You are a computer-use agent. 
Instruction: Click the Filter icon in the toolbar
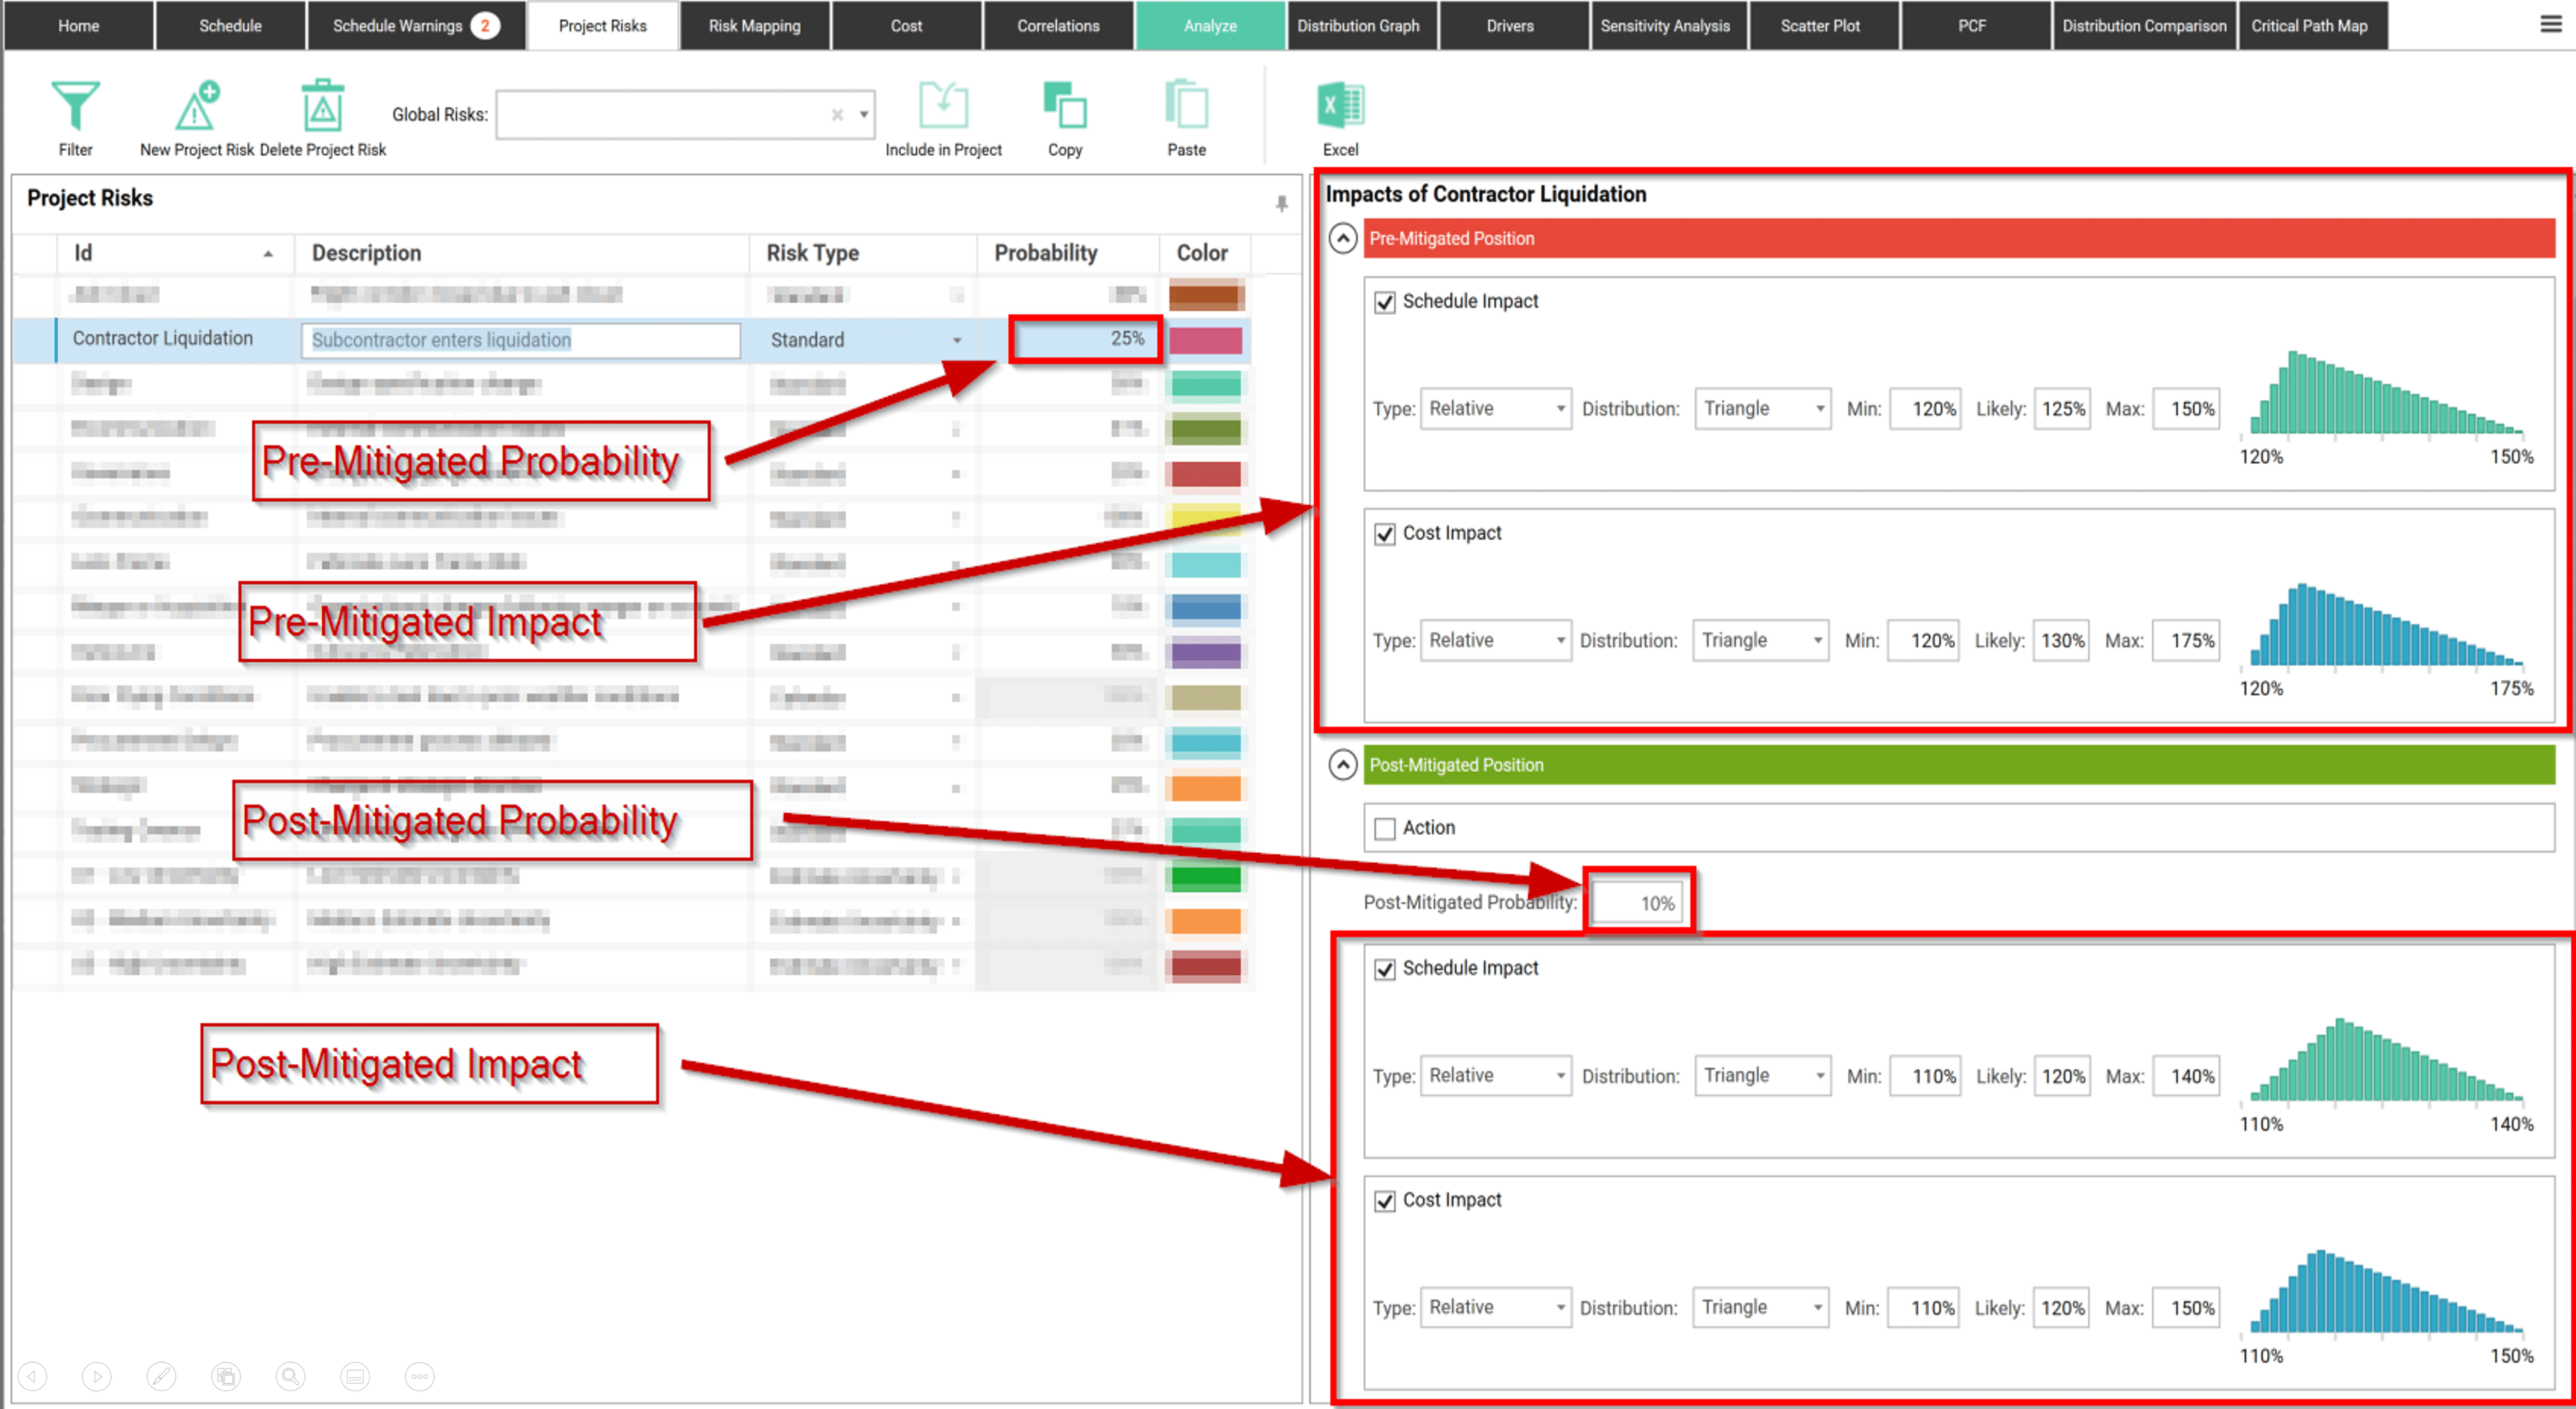[x=75, y=113]
